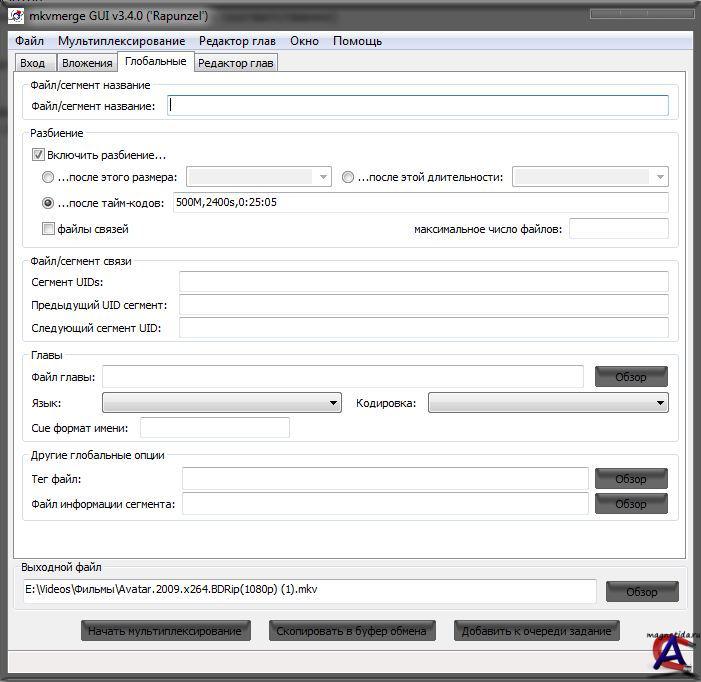
Task: Click the тайм-кодов field with 500M,2400s,0:25:05
Action: coord(421,203)
